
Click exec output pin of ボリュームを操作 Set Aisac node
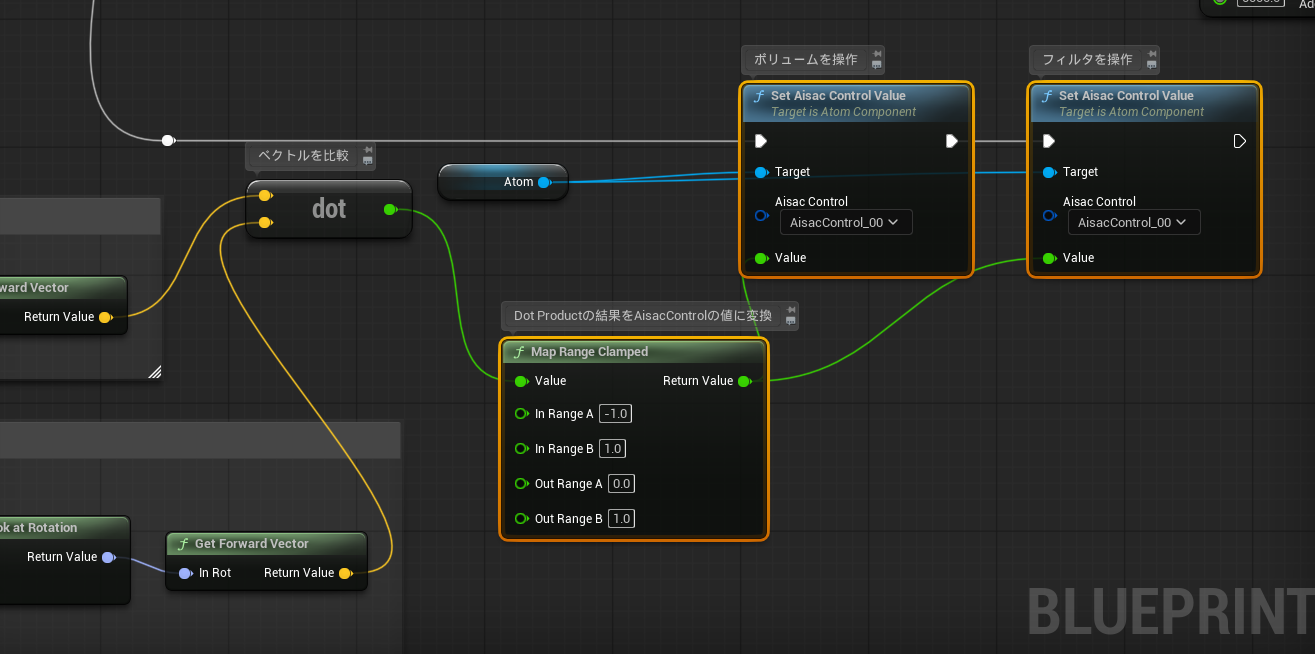click(x=952, y=141)
